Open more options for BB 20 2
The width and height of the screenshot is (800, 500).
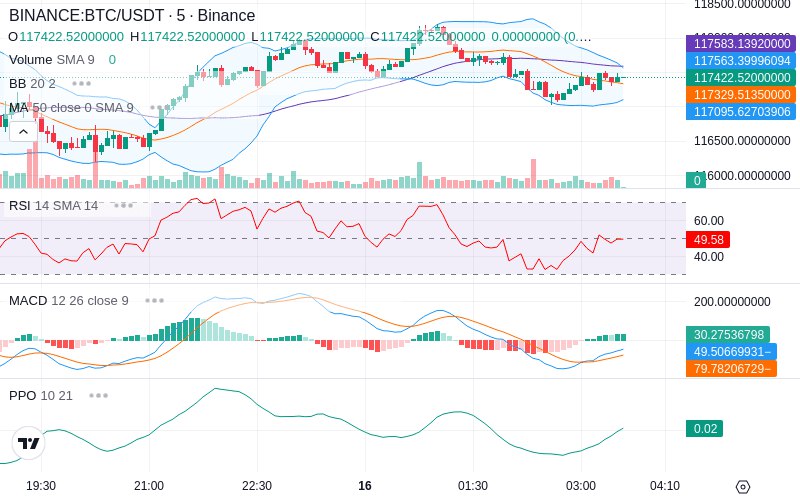(x=82, y=84)
